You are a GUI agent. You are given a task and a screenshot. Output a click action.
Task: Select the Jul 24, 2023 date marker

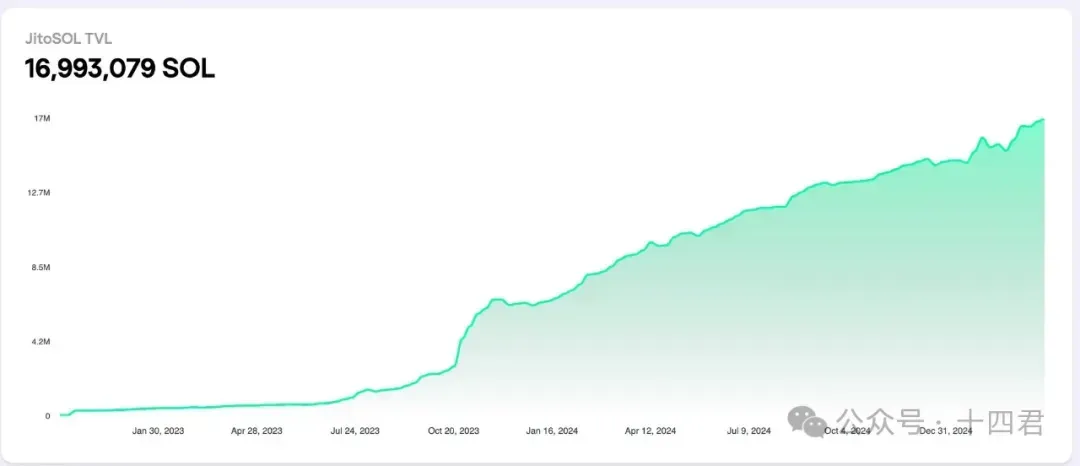coord(355,432)
